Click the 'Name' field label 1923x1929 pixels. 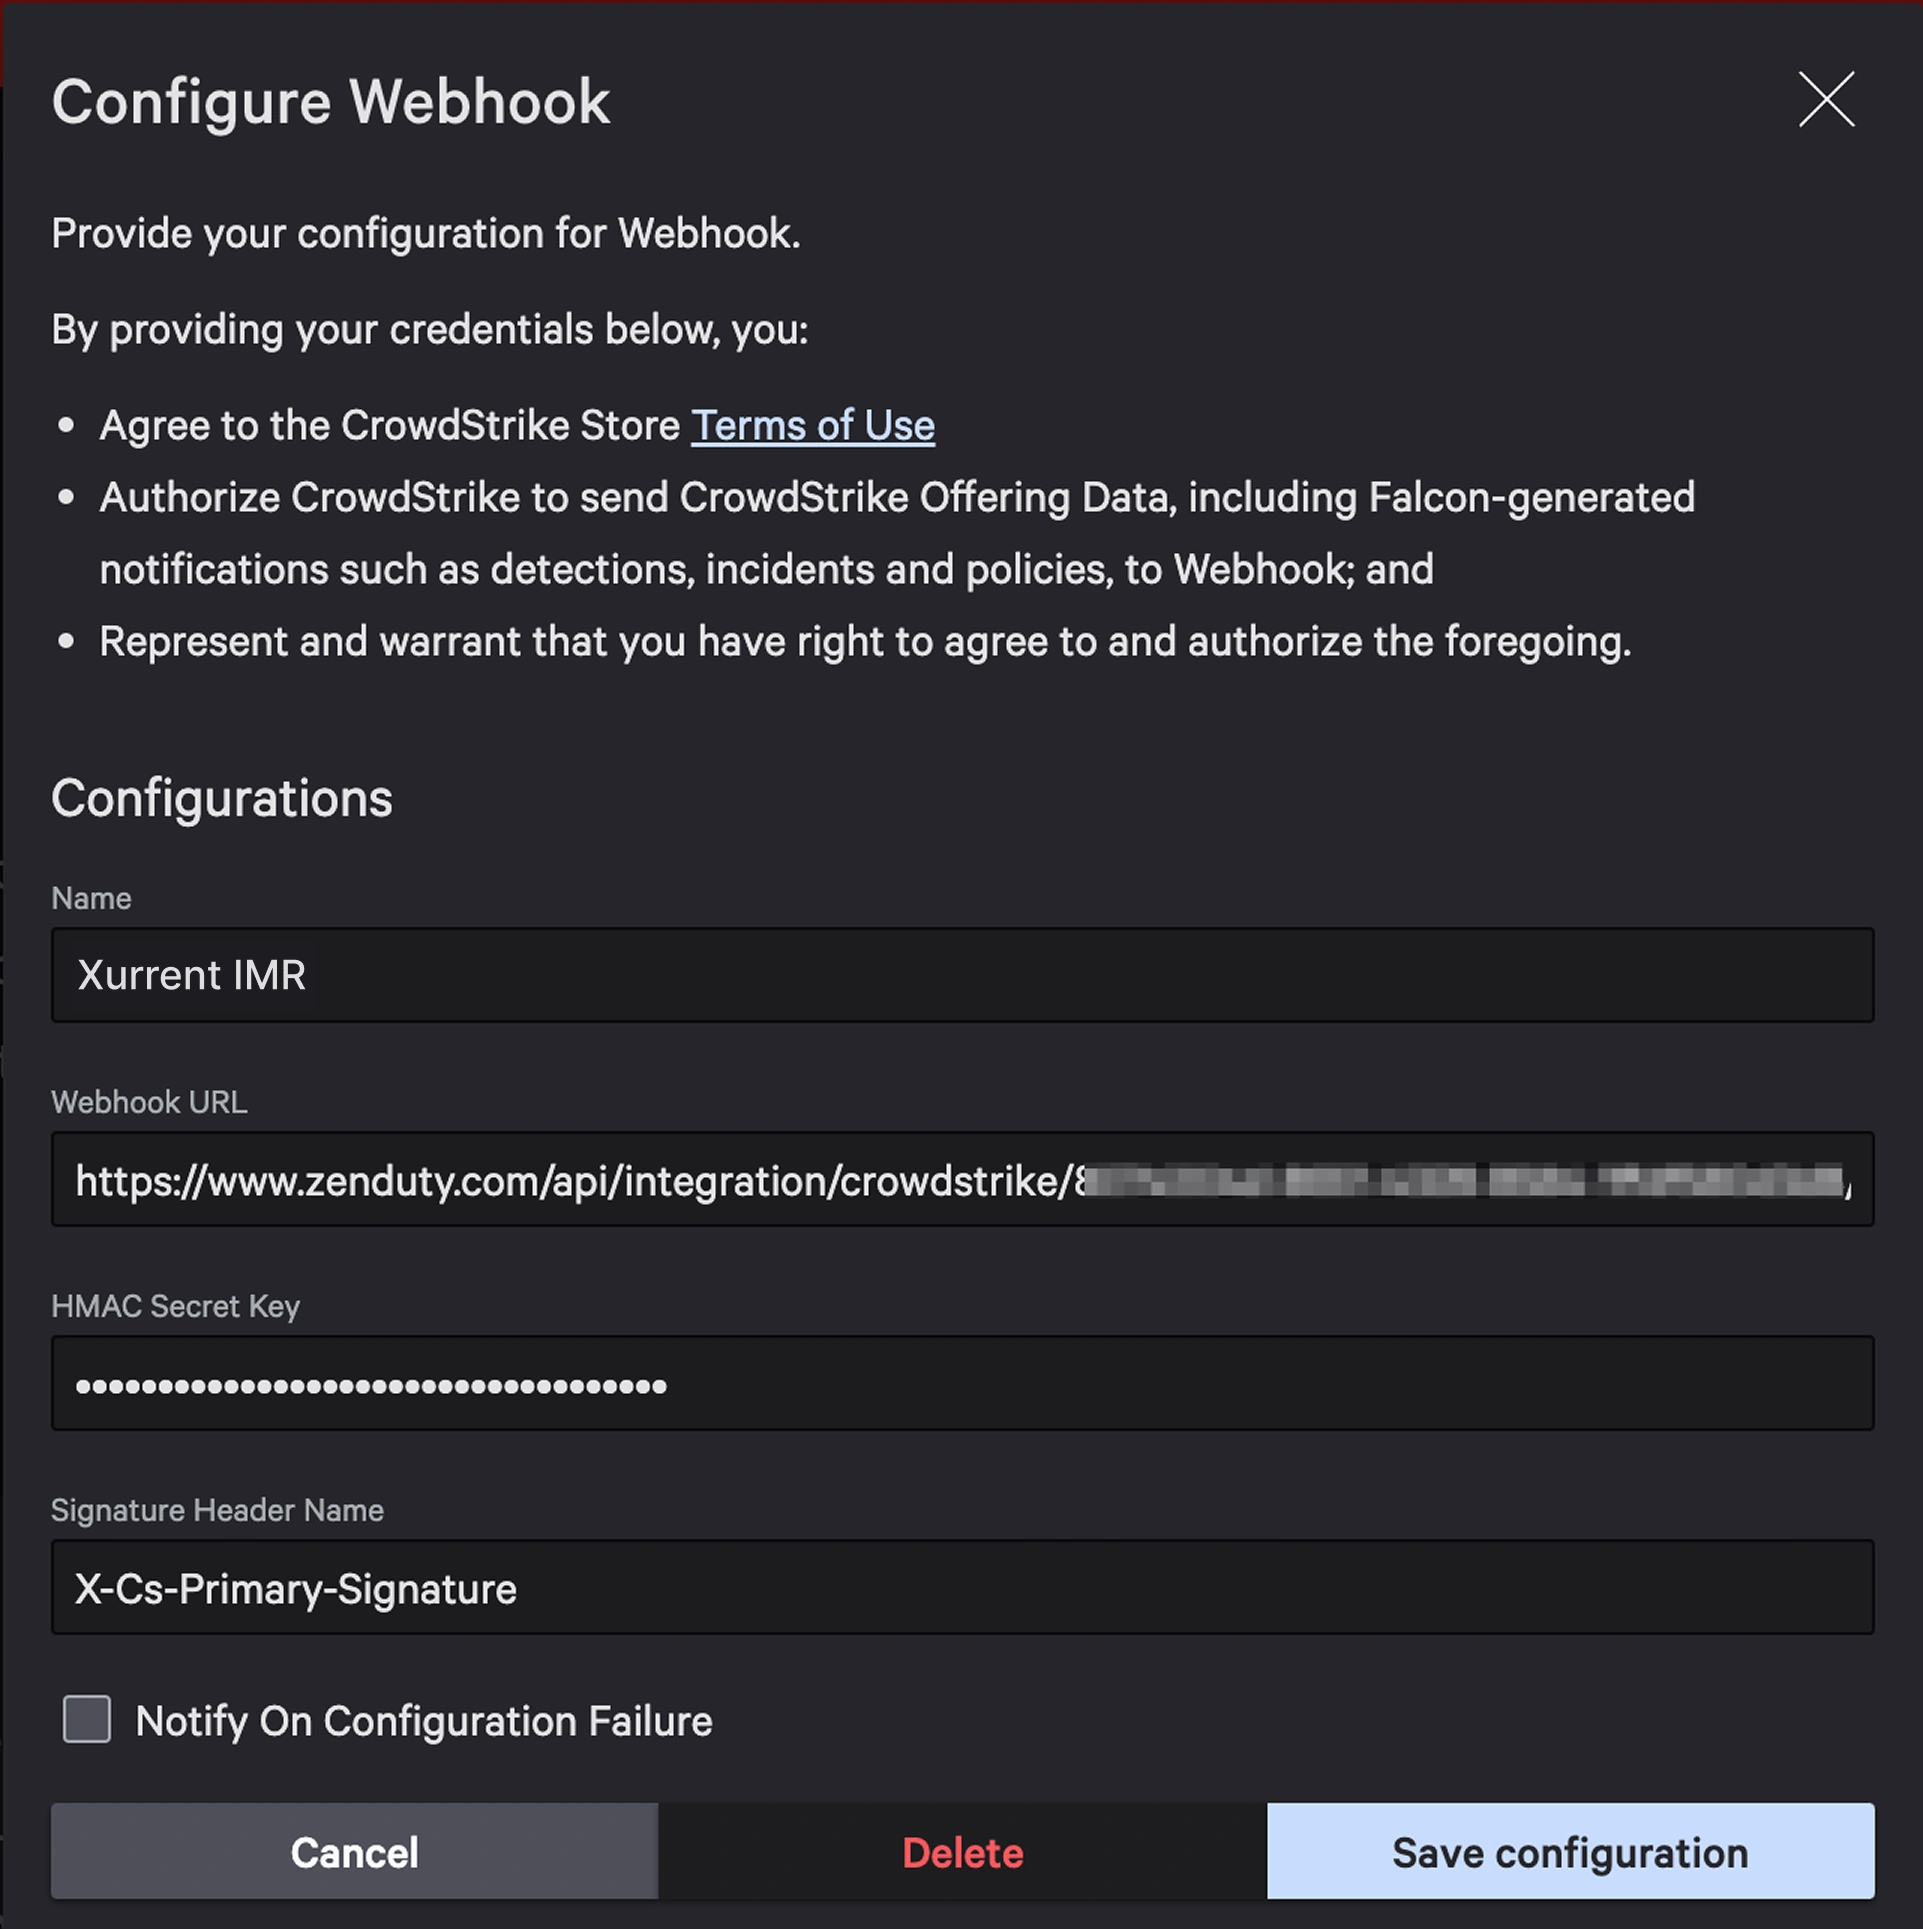click(x=91, y=898)
